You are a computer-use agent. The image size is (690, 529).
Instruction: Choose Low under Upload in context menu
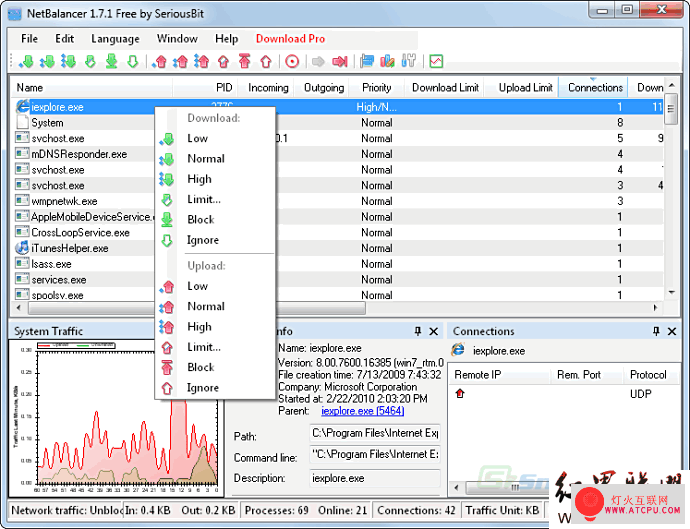click(215, 287)
